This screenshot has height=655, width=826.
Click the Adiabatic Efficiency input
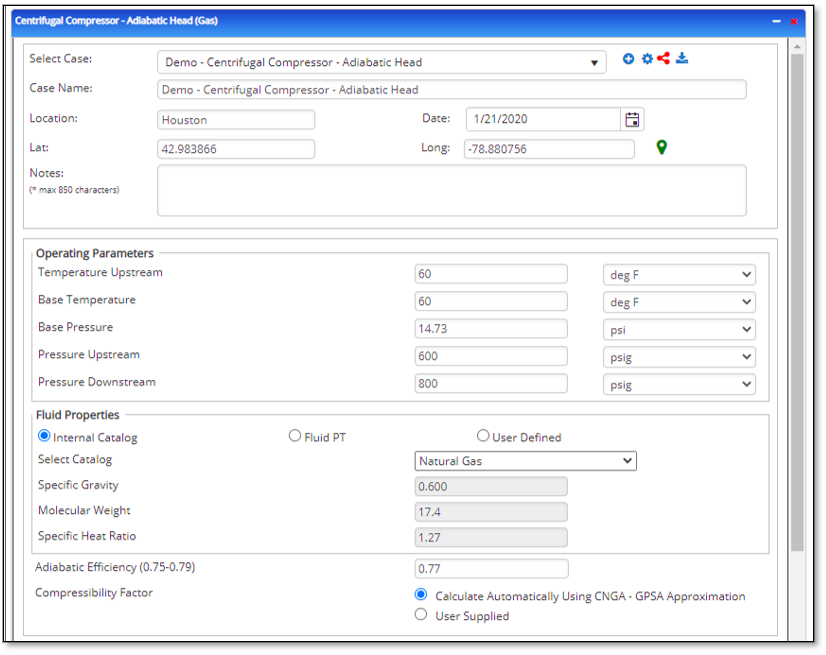pyautogui.click(x=490, y=568)
